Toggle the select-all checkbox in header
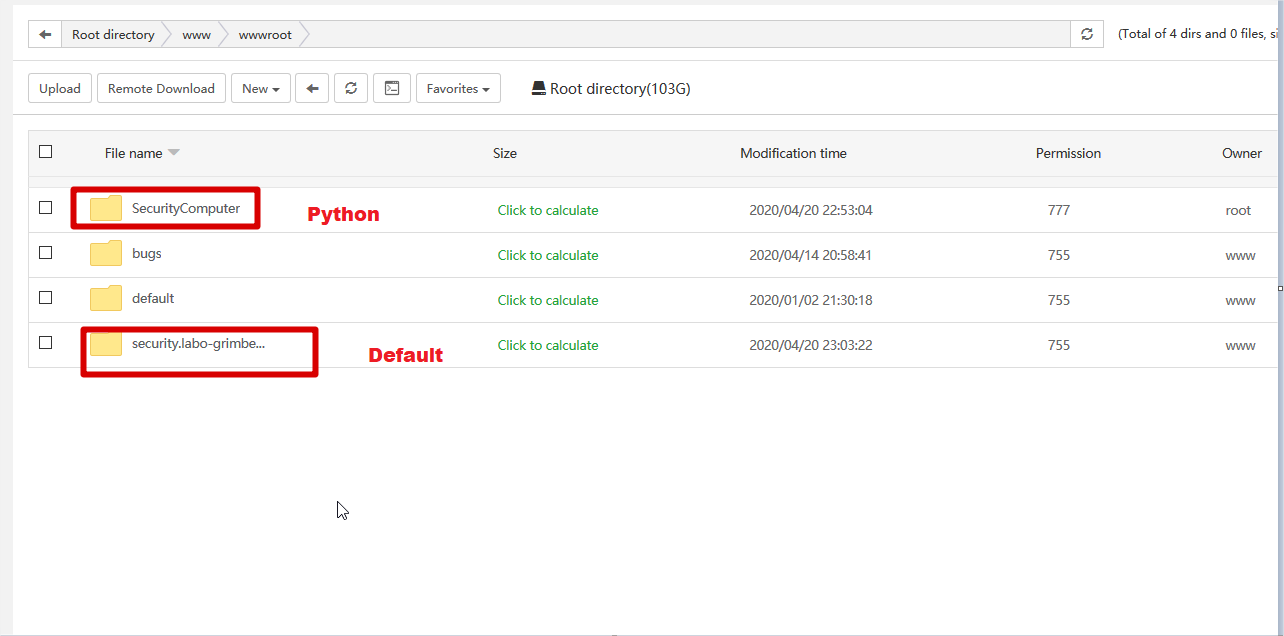The width and height of the screenshot is (1284, 636). [45, 152]
